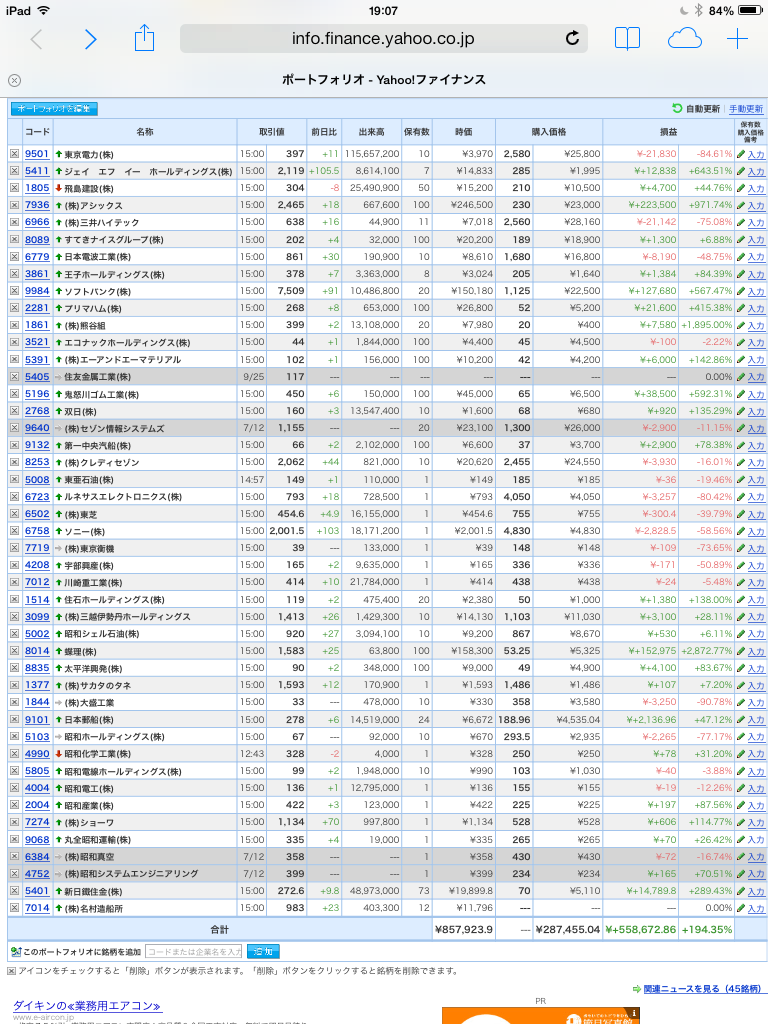
Task: Click the pencil edit icon for 昭和電工(株)
Action: (x=741, y=788)
